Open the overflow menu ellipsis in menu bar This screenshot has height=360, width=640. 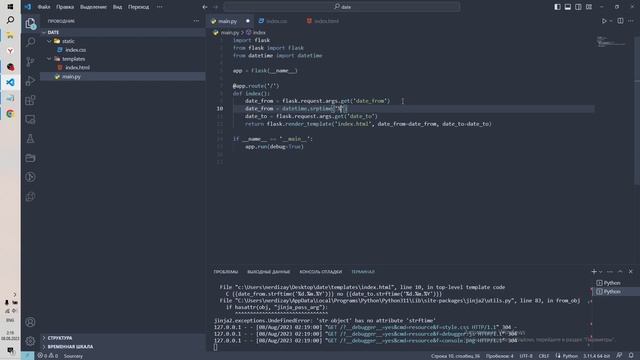159,7
